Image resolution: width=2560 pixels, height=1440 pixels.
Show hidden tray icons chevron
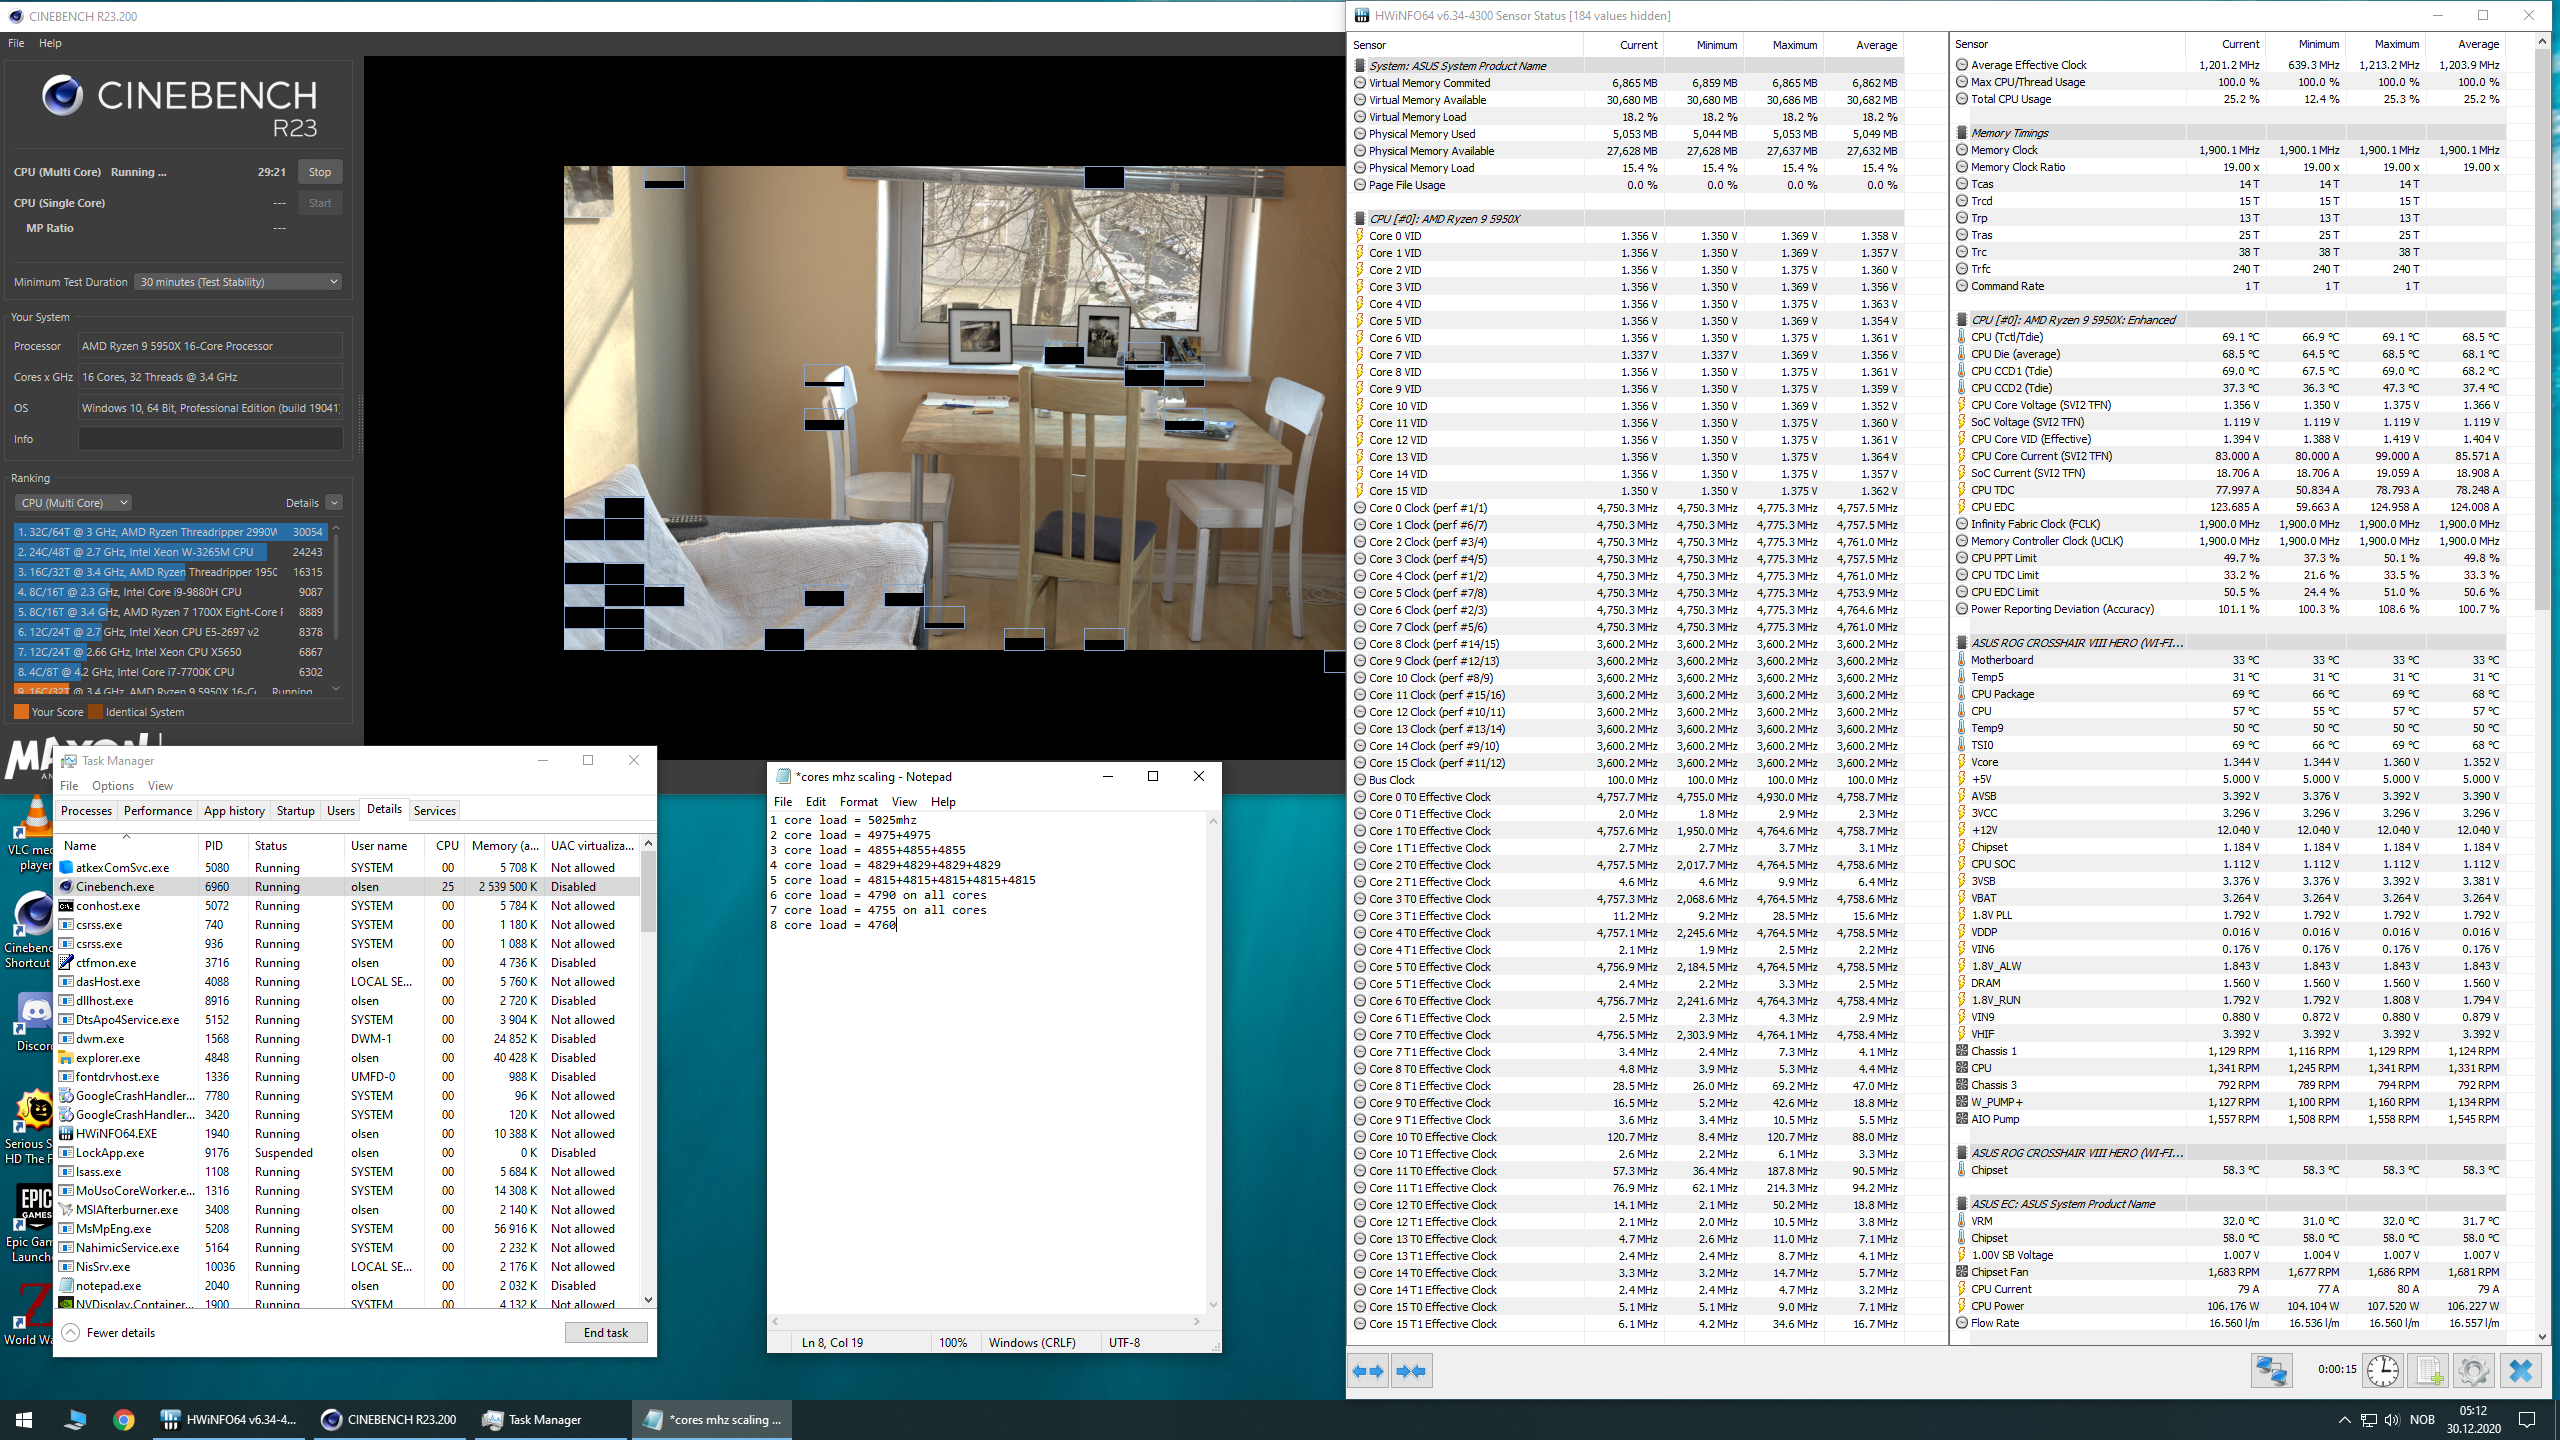tap(2344, 1419)
